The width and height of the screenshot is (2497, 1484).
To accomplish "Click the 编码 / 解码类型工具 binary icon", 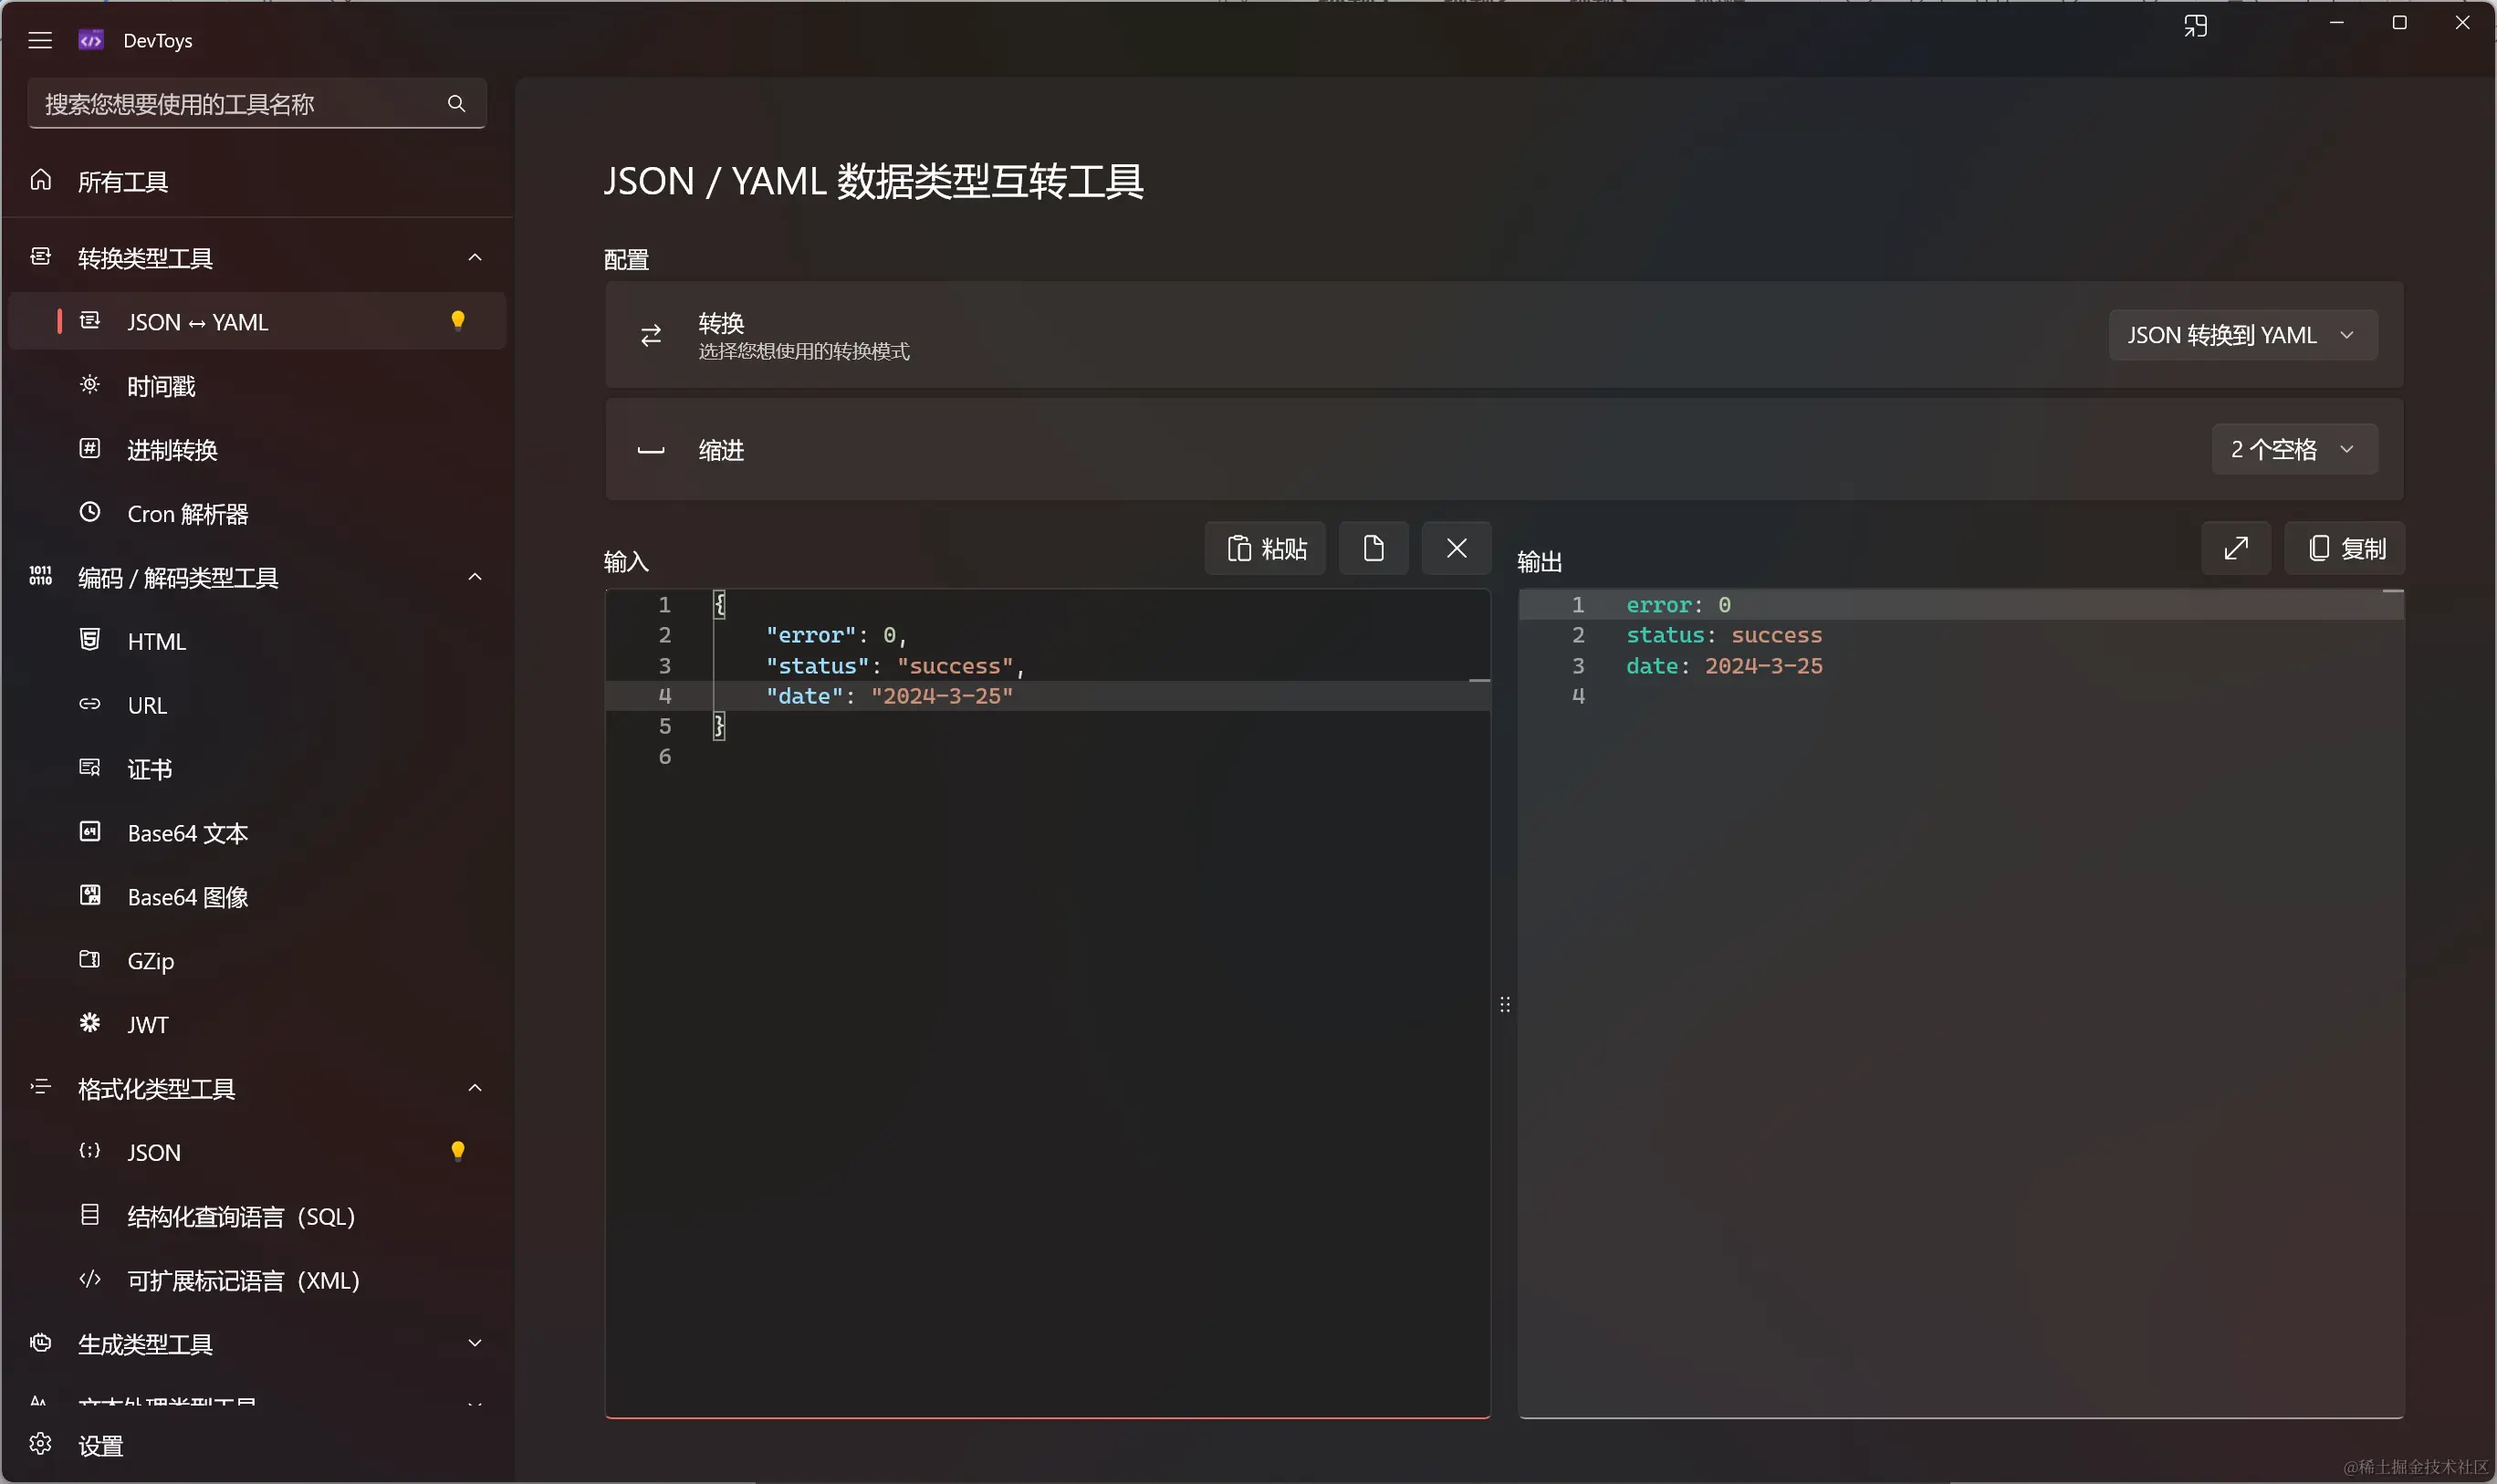I will click(40, 576).
